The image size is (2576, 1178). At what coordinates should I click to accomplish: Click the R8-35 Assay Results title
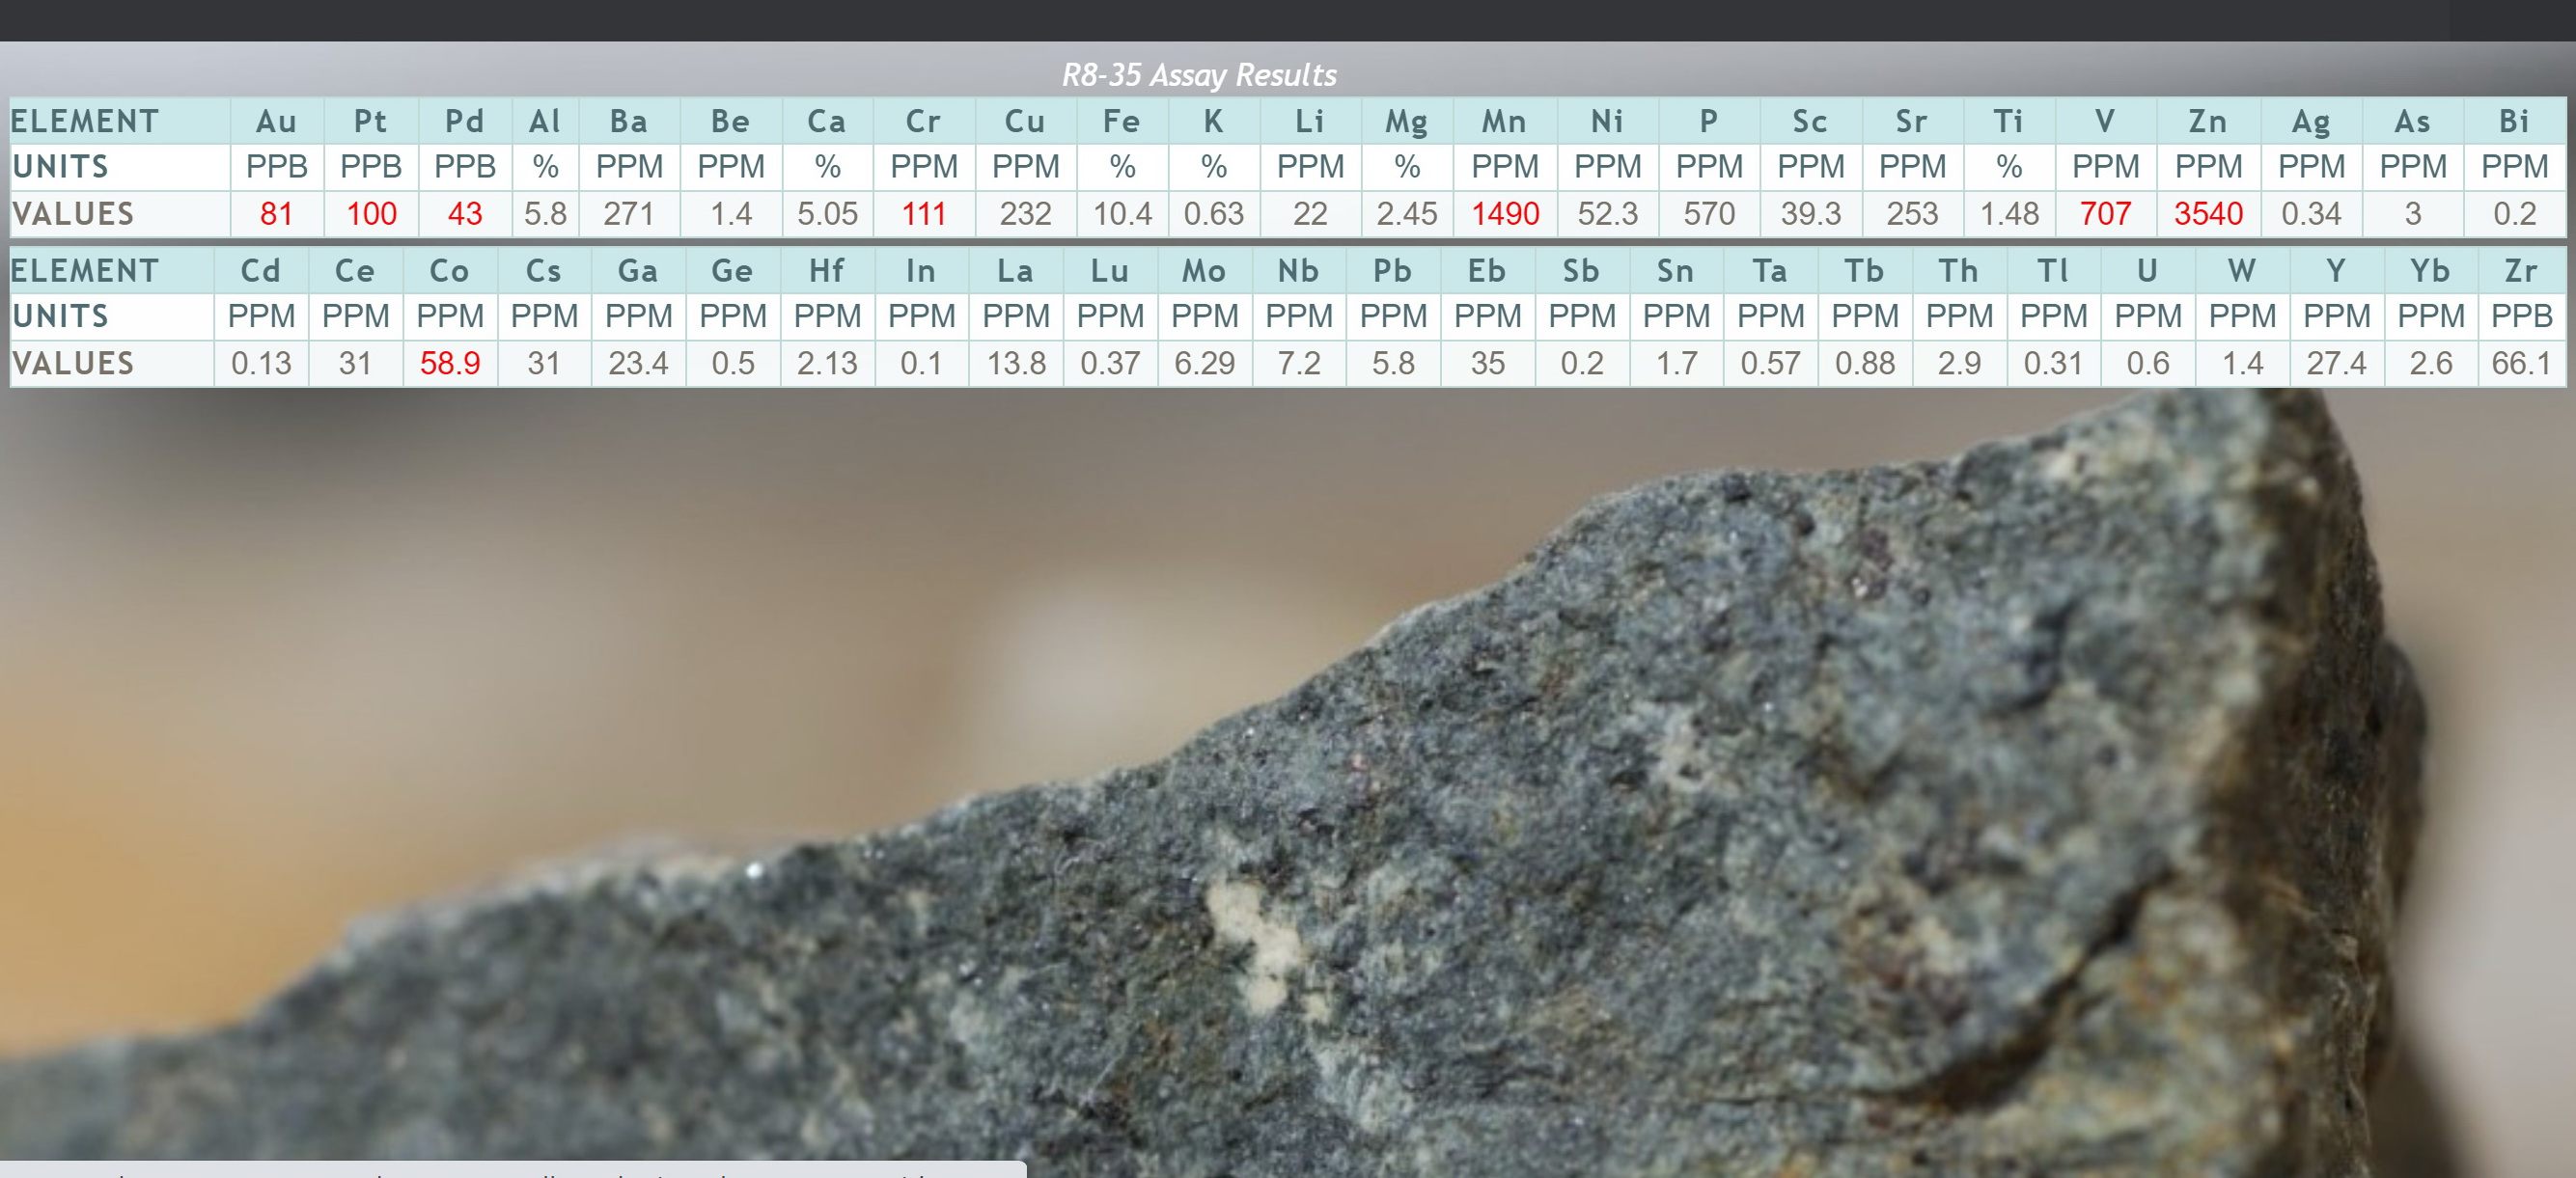pyautogui.click(x=1198, y=75)
